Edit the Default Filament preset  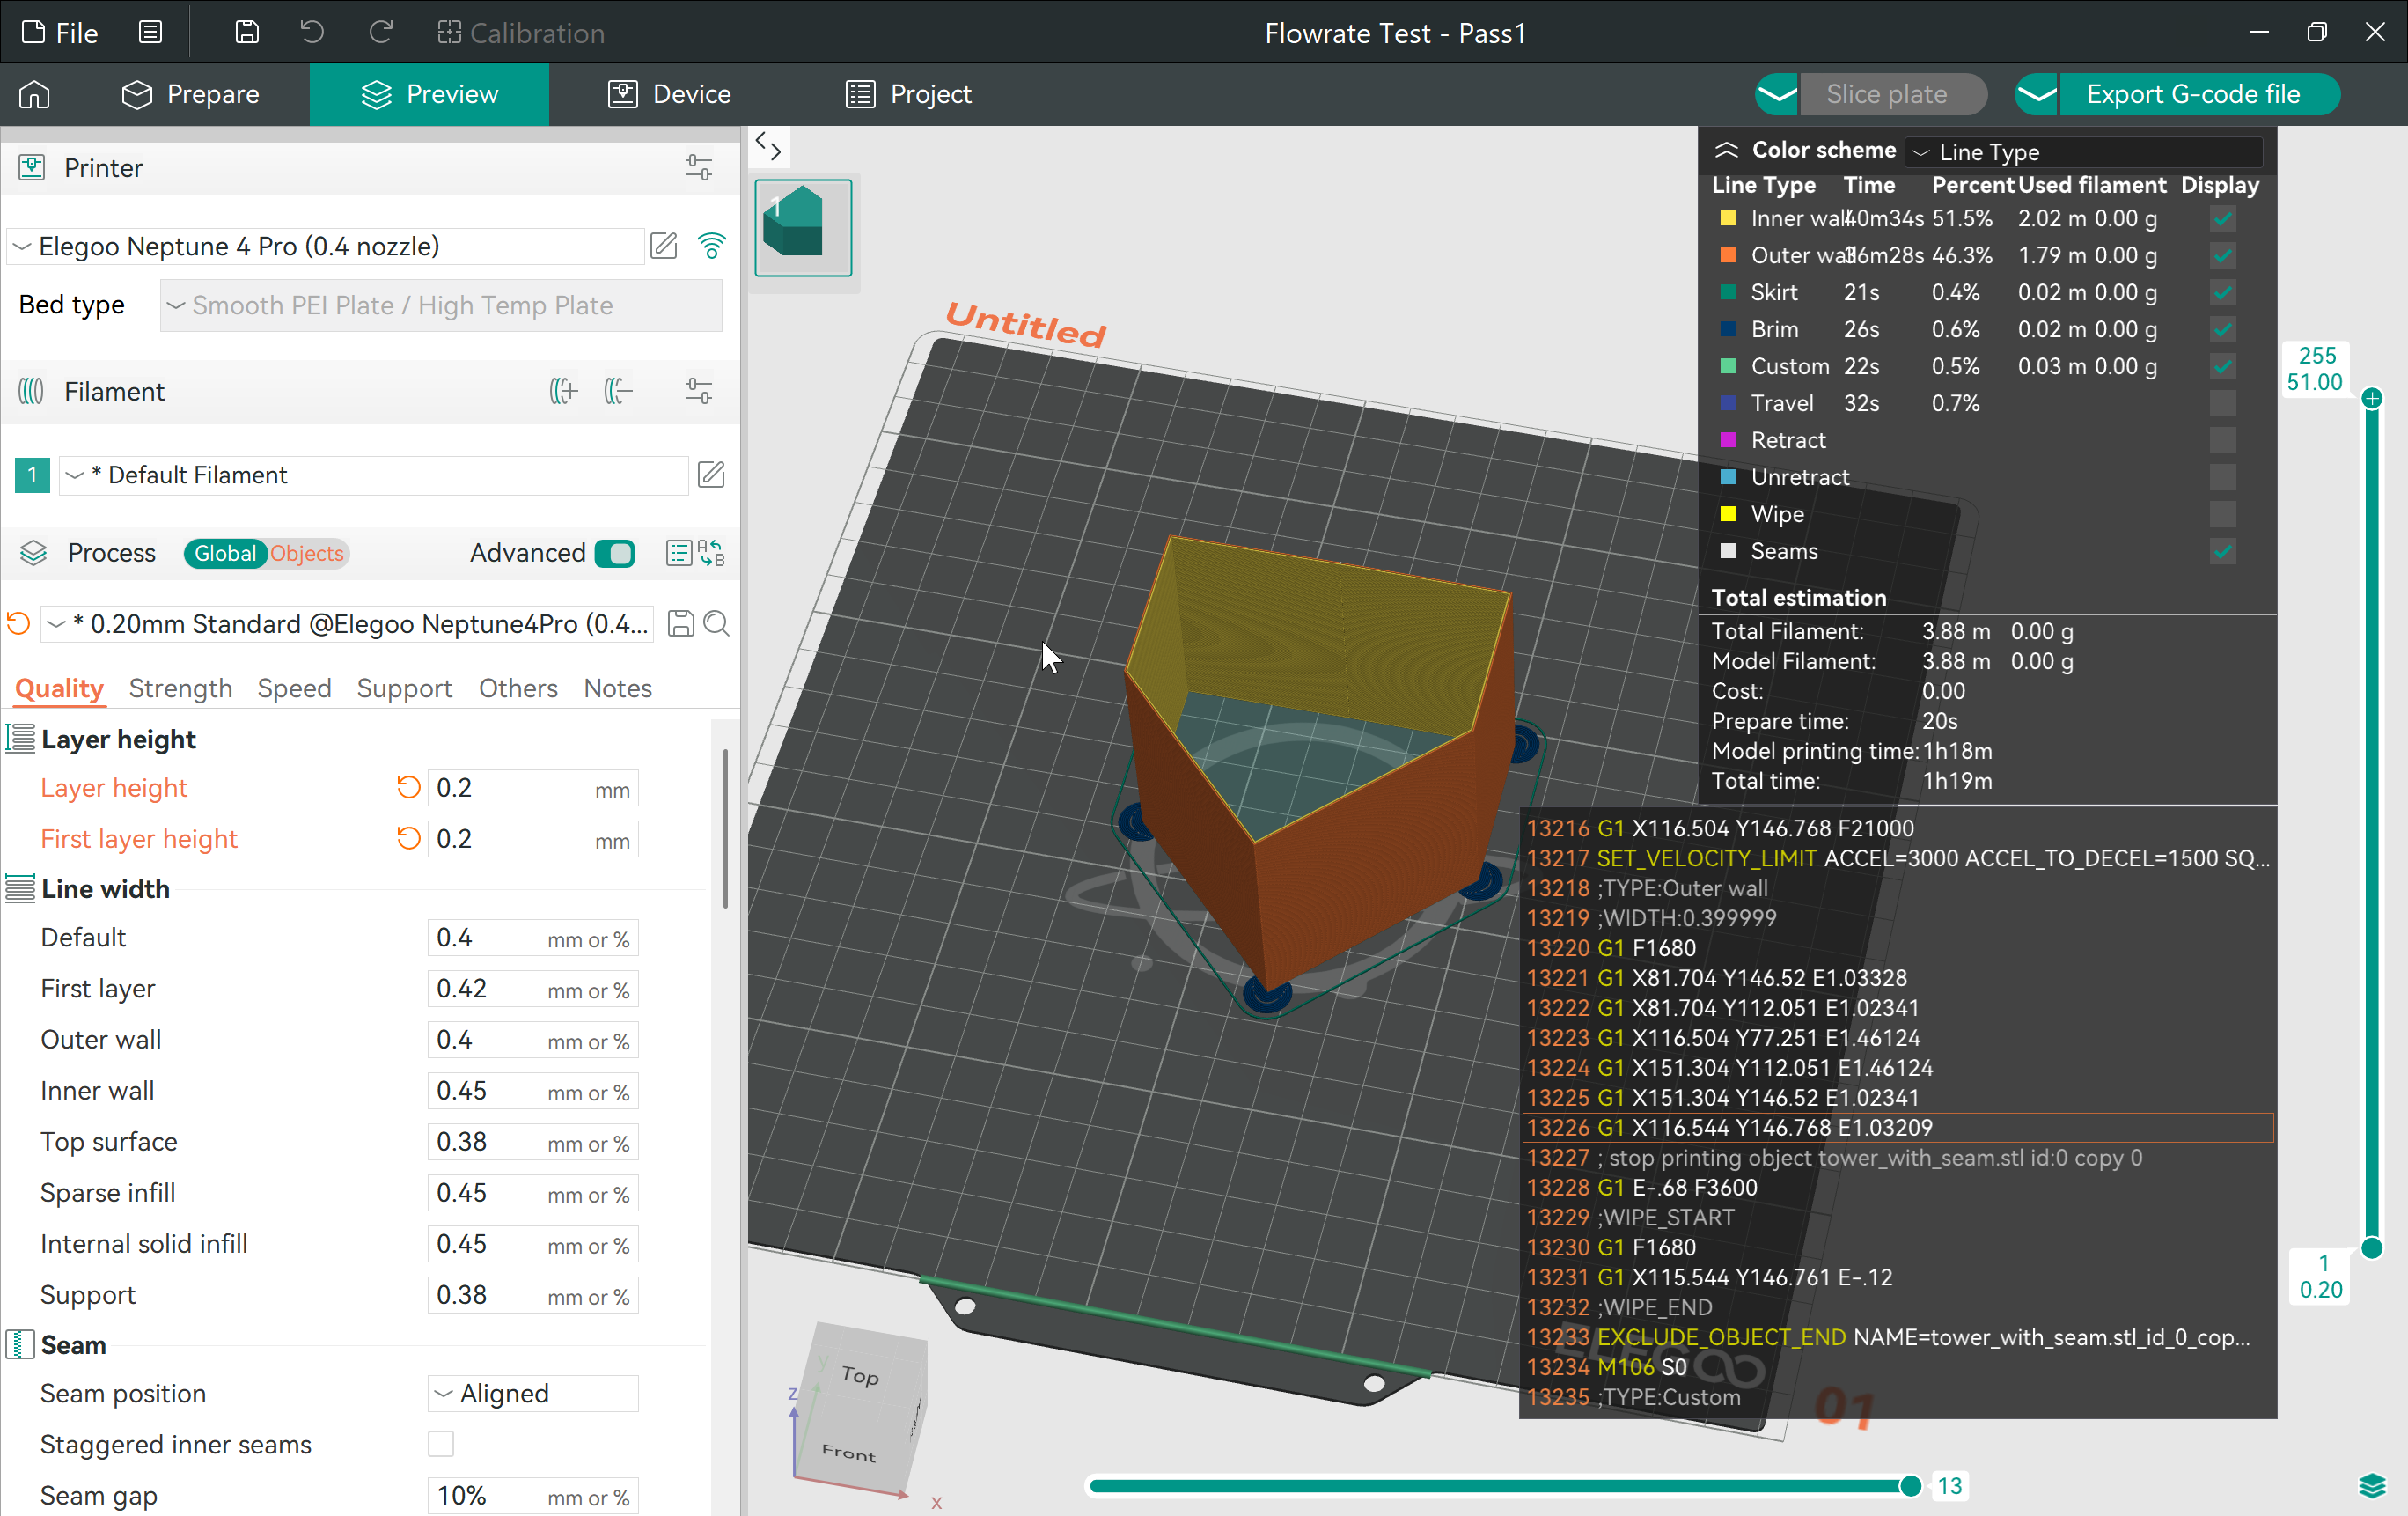tap(711, 475)
